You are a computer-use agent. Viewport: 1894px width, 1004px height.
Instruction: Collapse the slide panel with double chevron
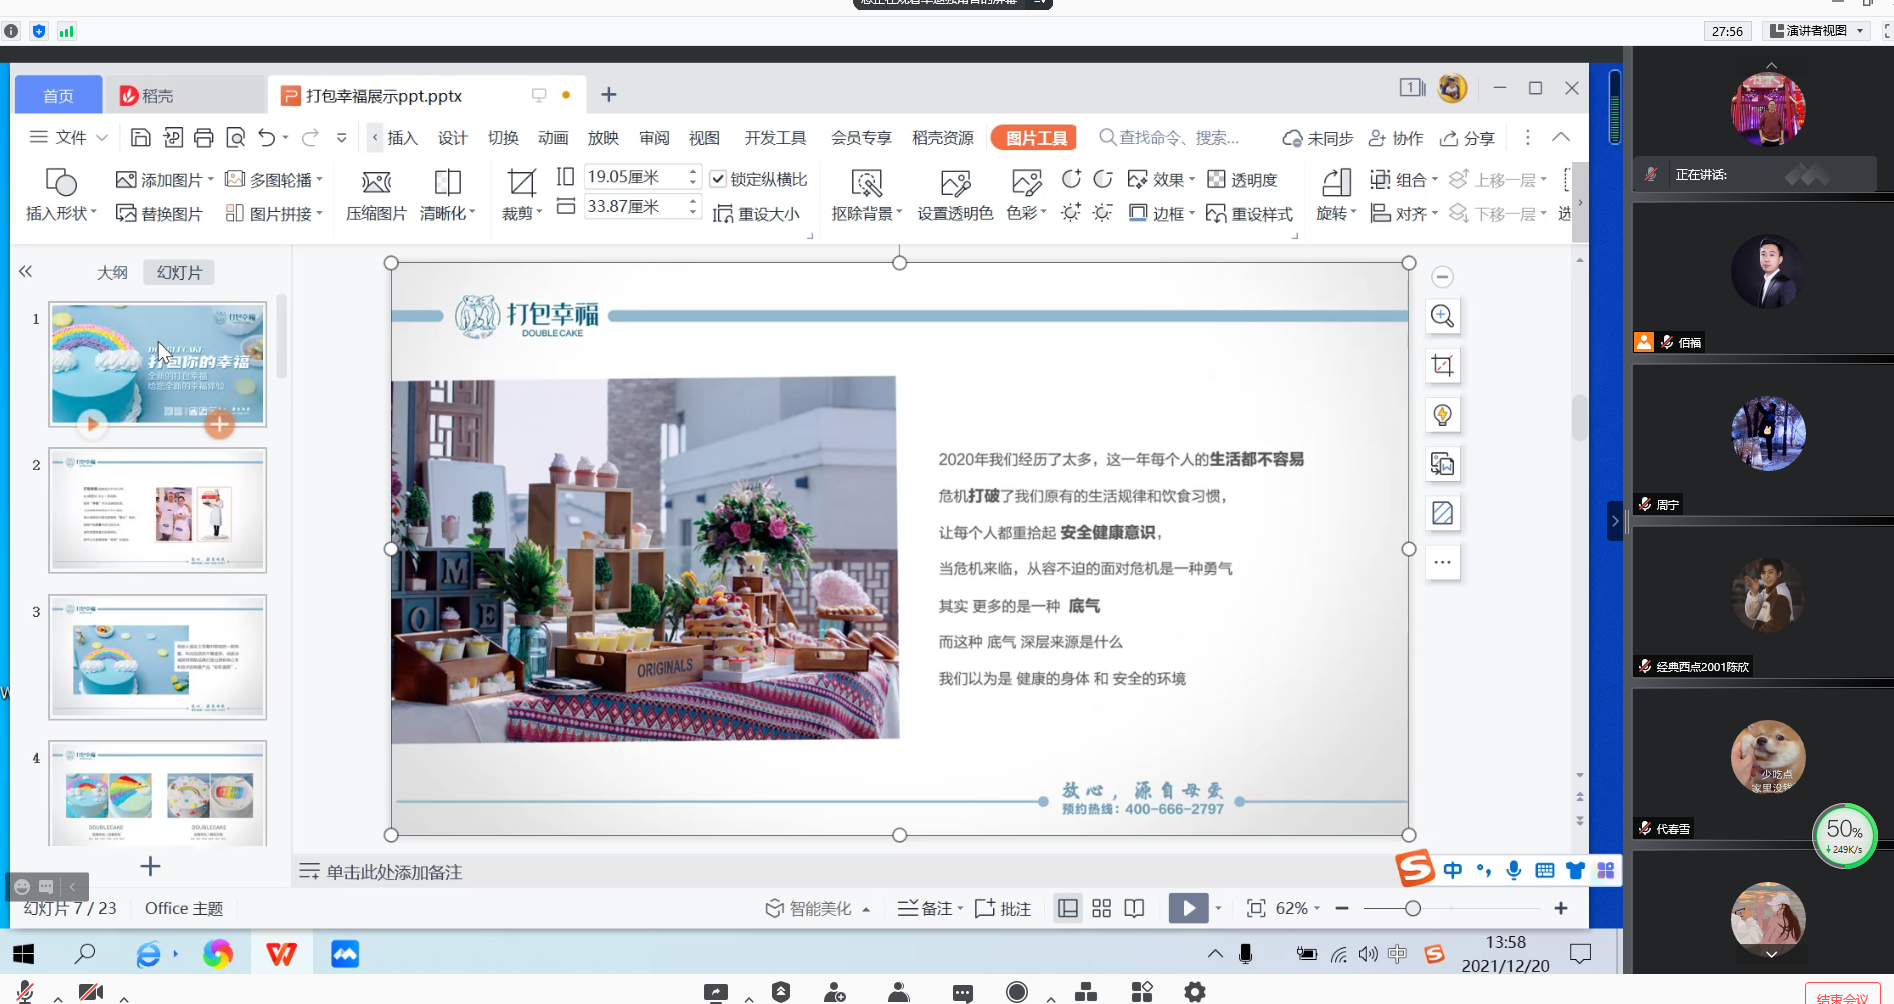[26, 271]
